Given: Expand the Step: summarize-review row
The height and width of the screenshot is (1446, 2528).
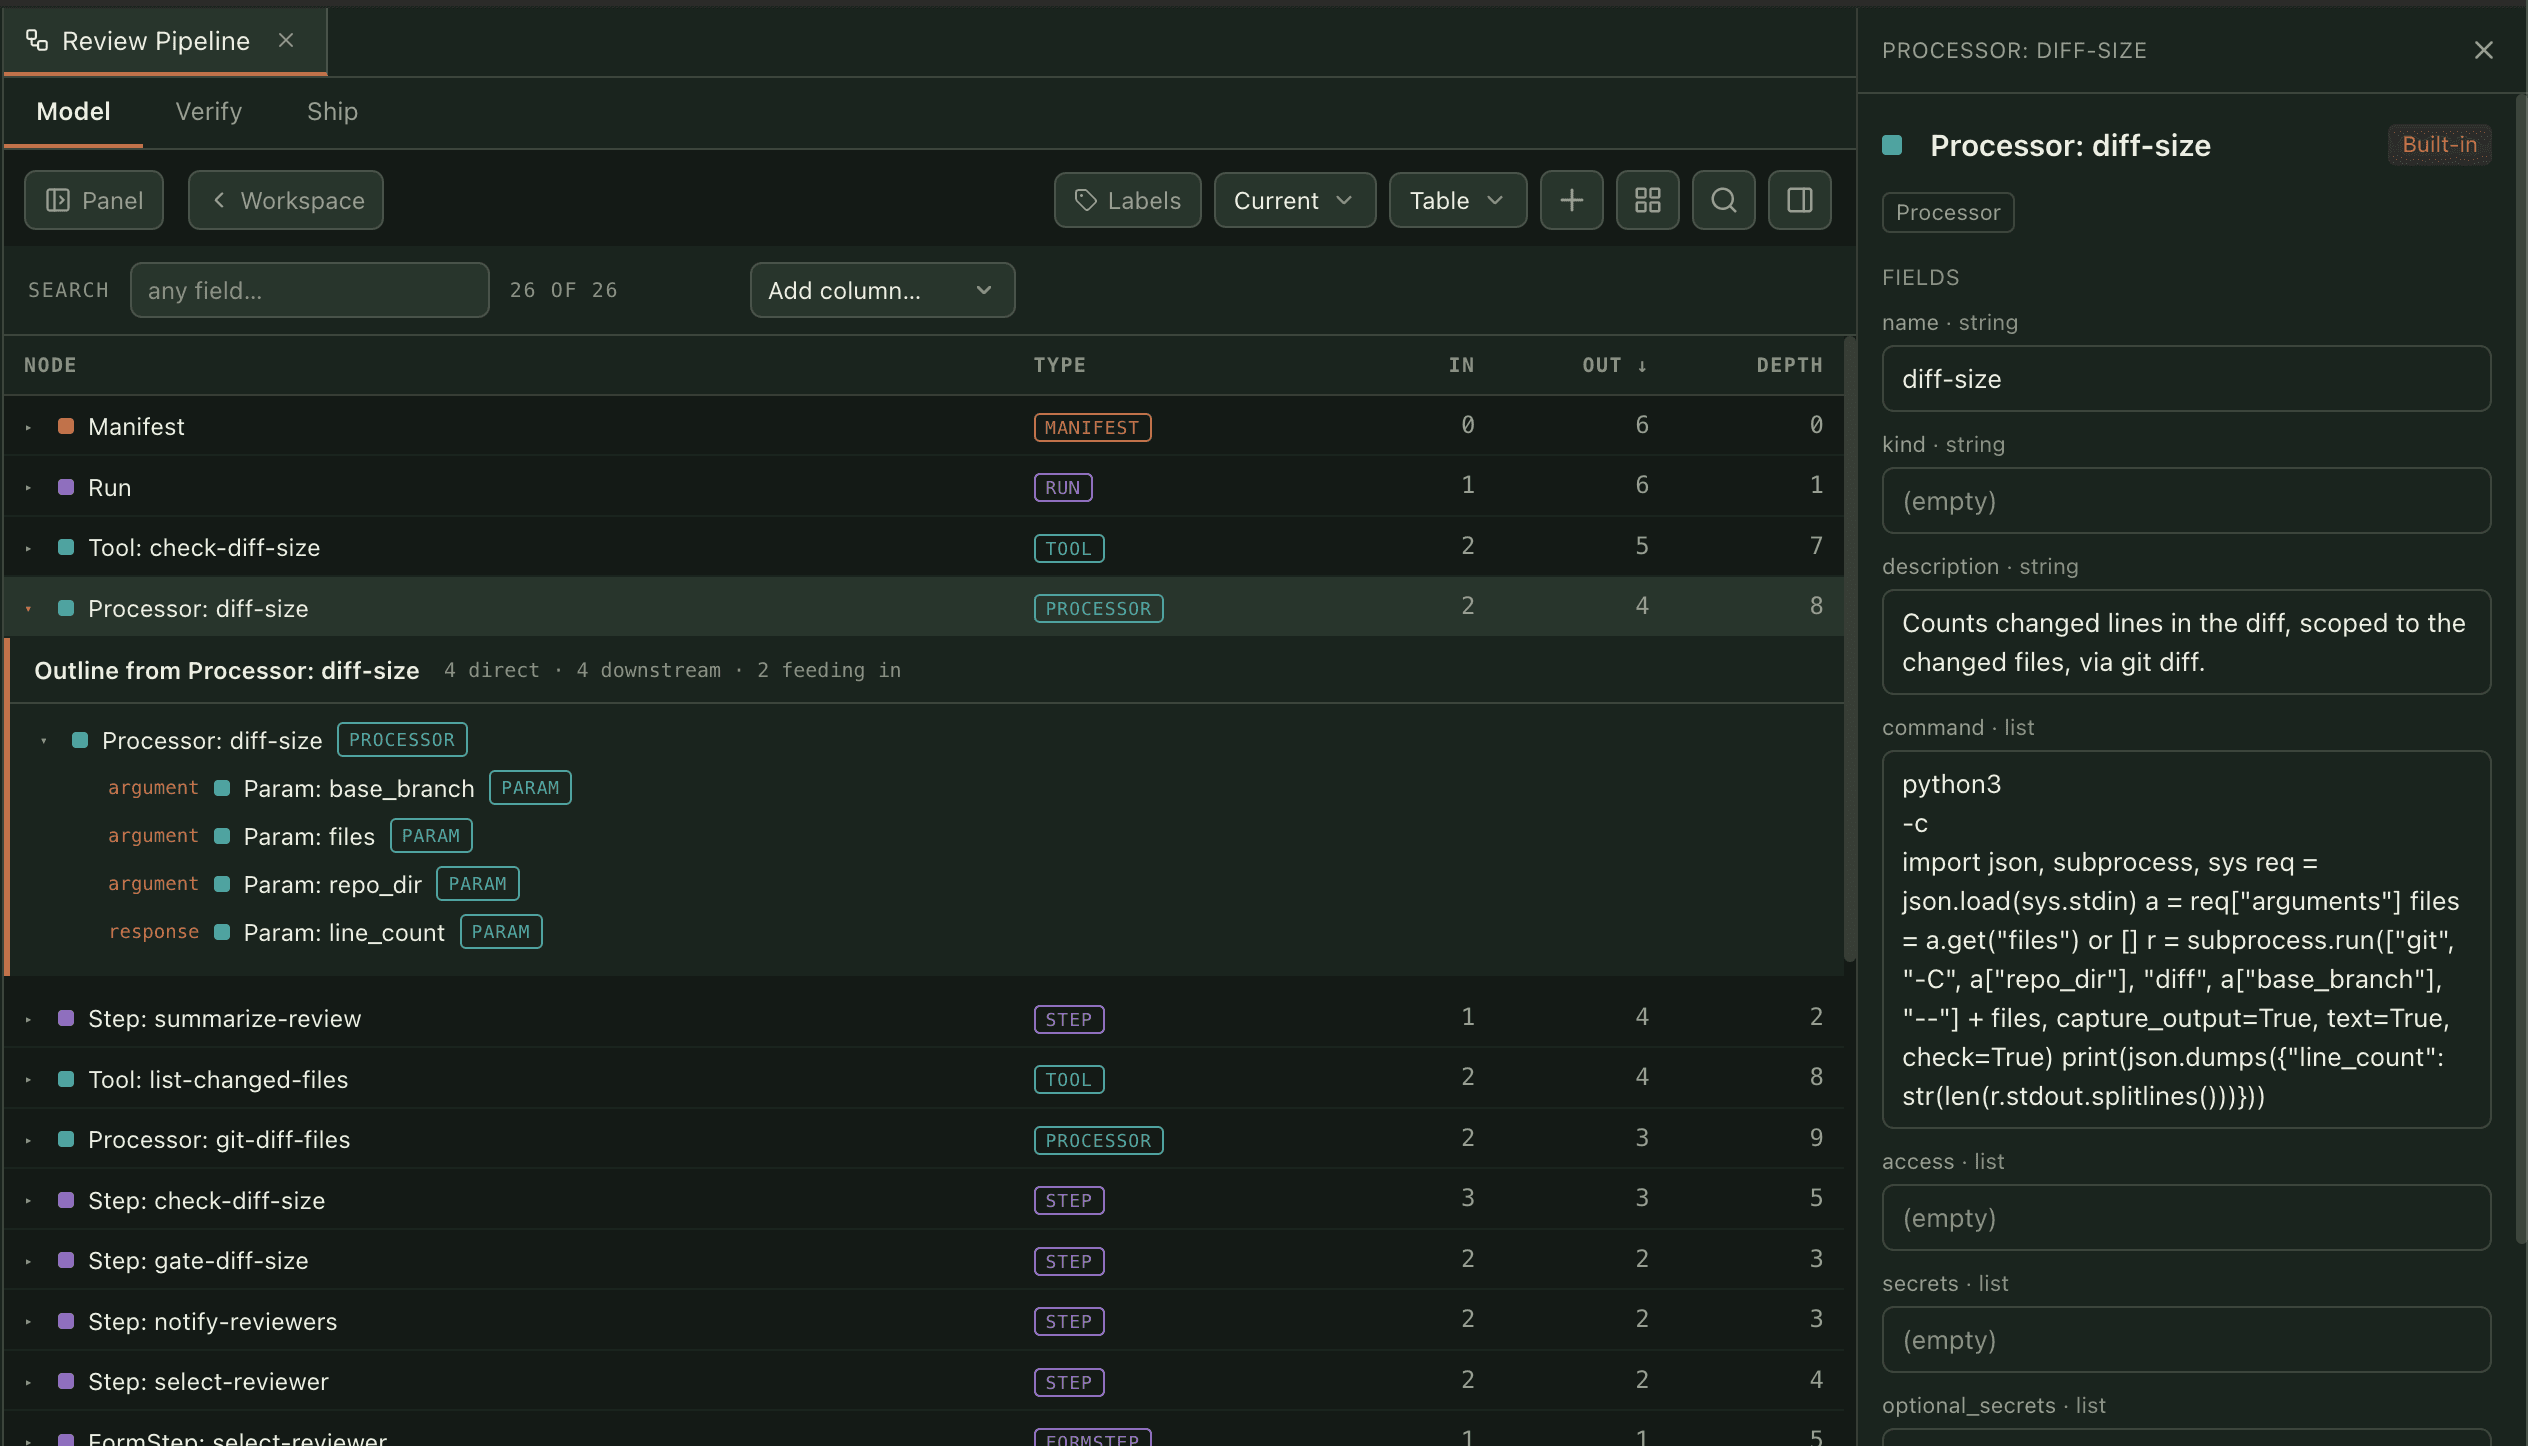Looking at the screenshot, I should tap(28, 1019).
